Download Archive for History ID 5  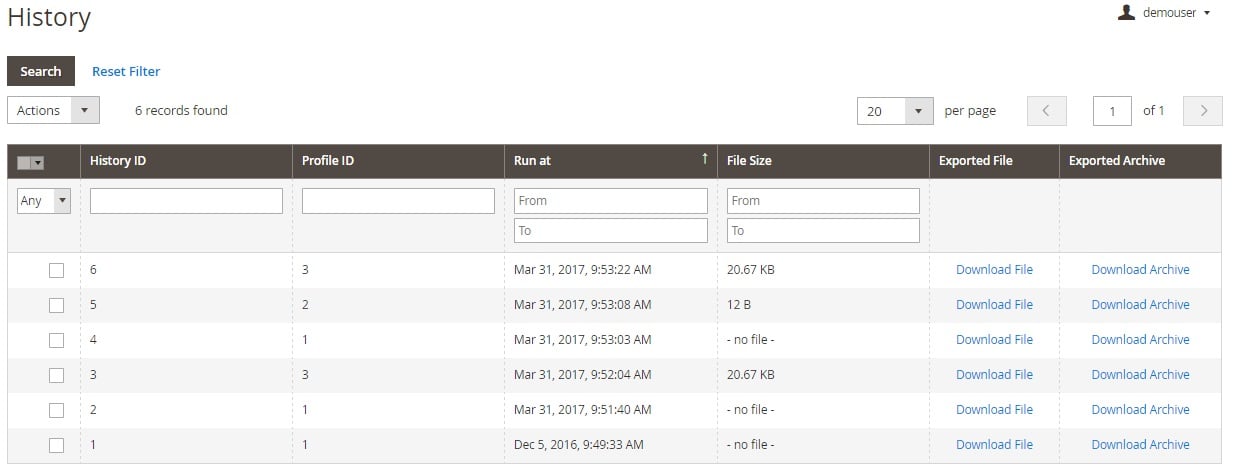(x=1140, y=305)
